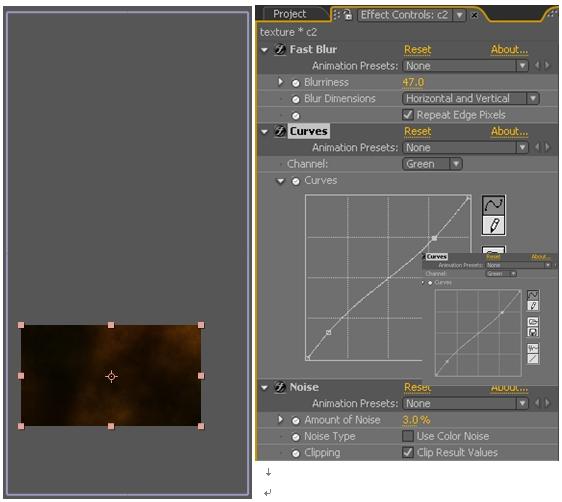The image size is (562, 502).
Task: Click the upper curve control point
Action: tap(434, 238)
